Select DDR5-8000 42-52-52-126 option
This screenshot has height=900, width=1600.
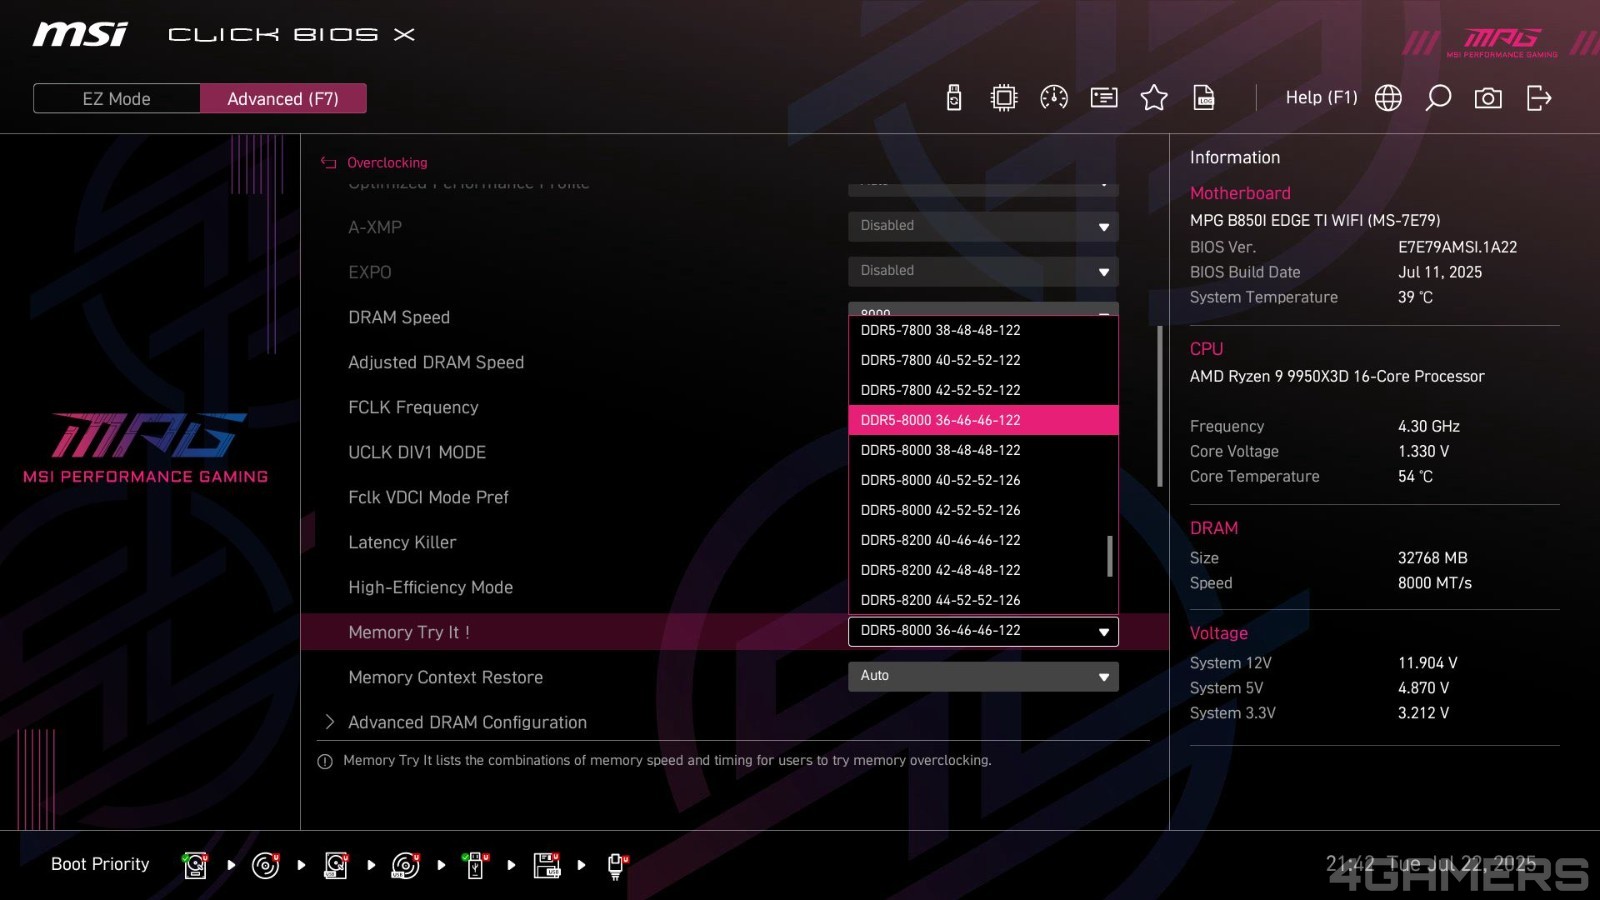tap(983, 510)
